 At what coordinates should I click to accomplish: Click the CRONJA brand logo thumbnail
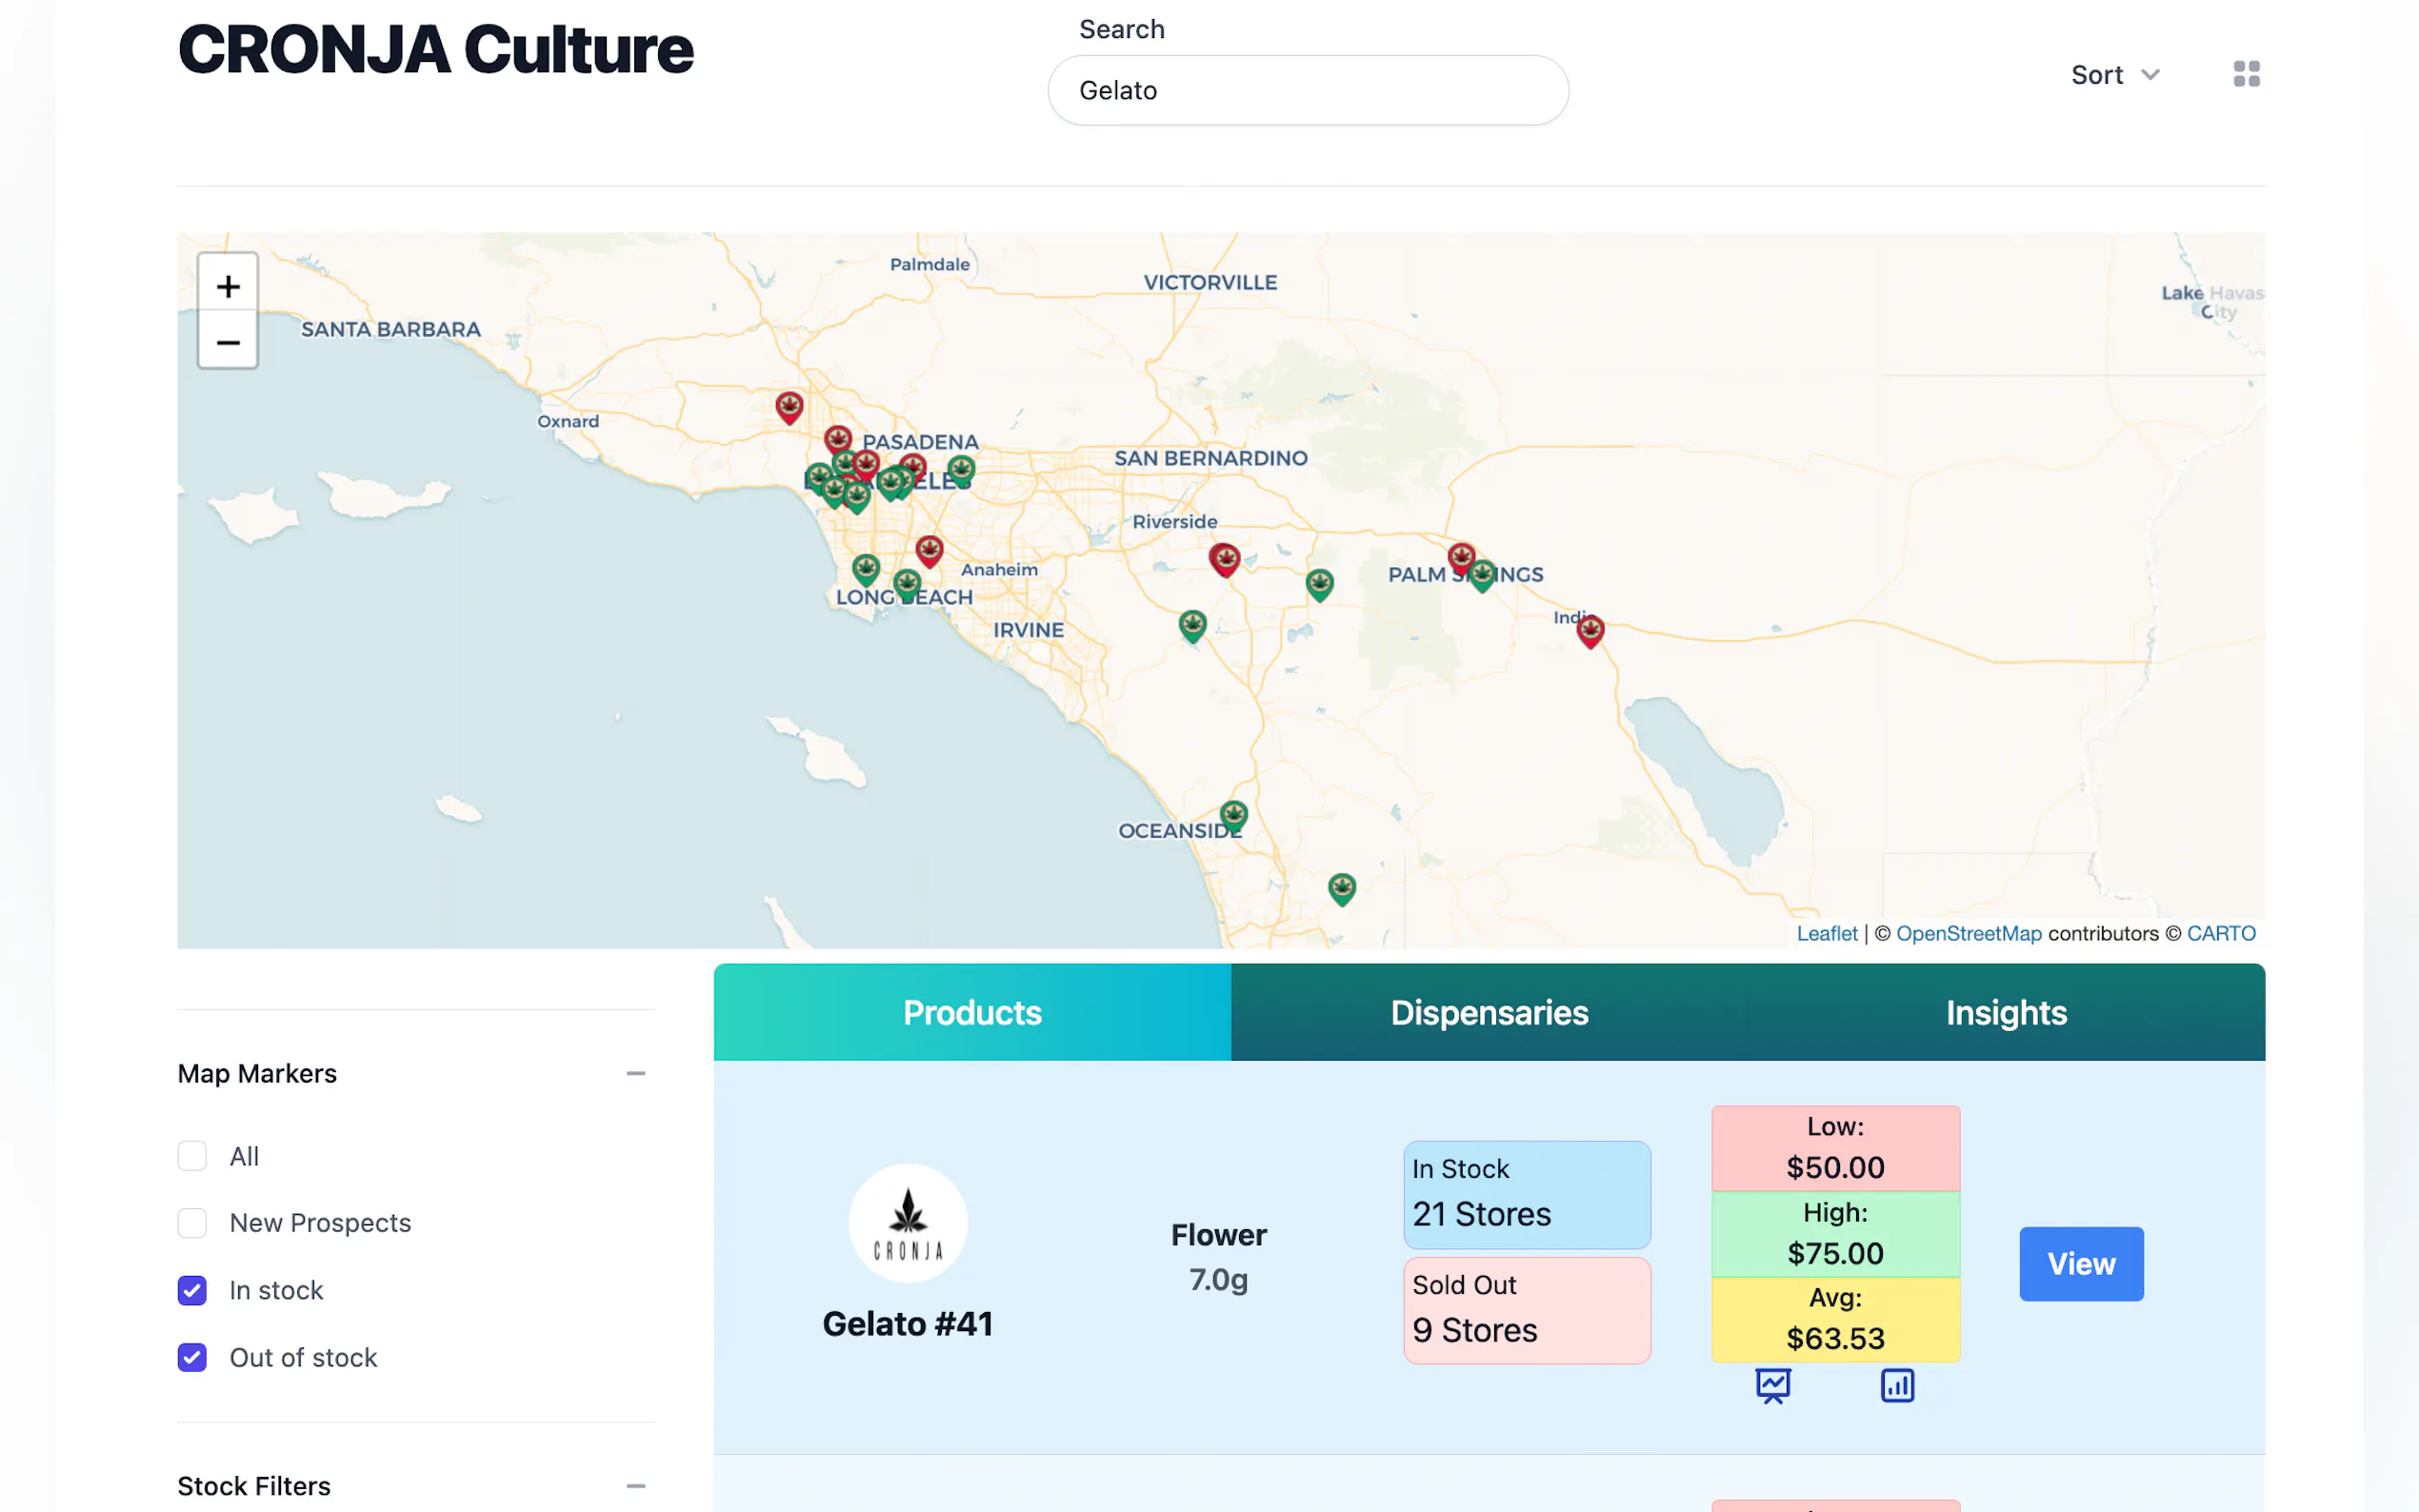tap(907, 1222)
